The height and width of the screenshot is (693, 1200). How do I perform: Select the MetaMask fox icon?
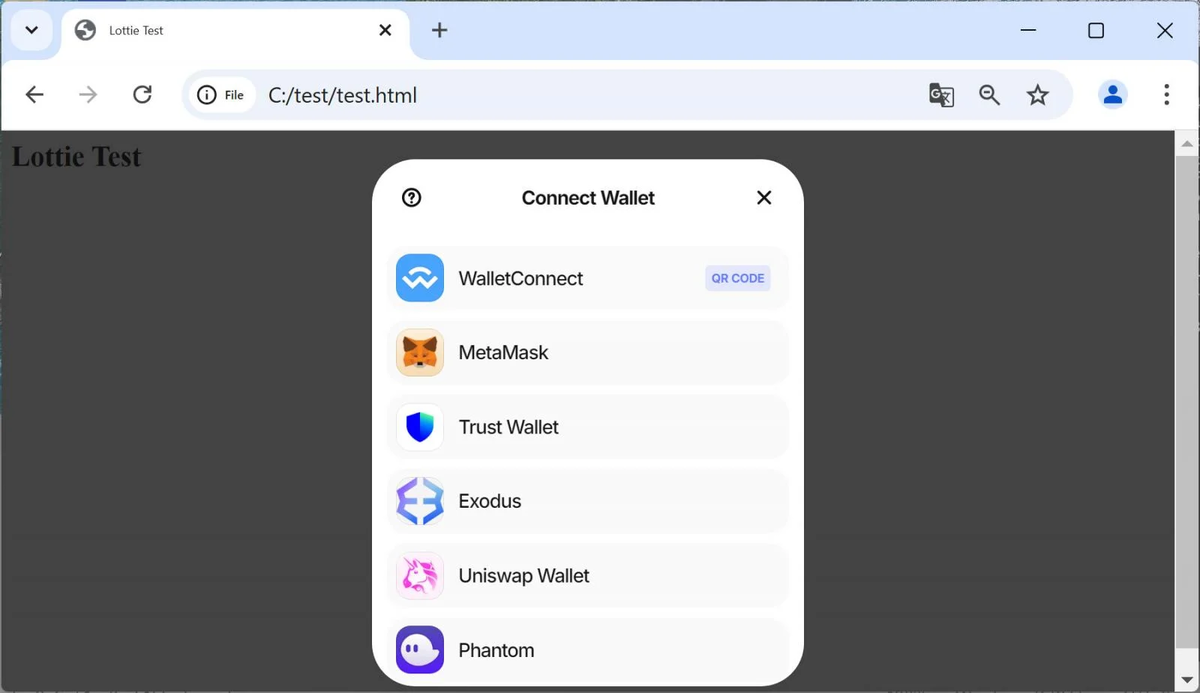click(420, 352)
